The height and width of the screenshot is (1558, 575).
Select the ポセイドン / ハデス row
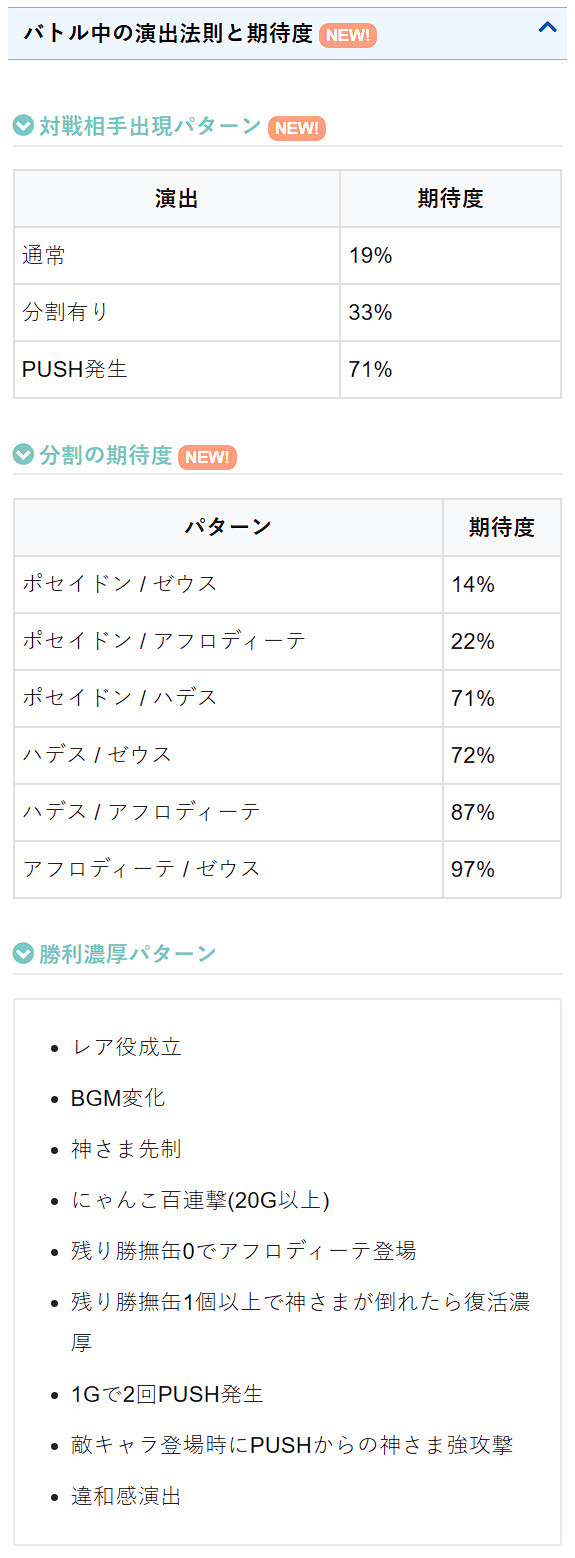click(x=287, y=698)
